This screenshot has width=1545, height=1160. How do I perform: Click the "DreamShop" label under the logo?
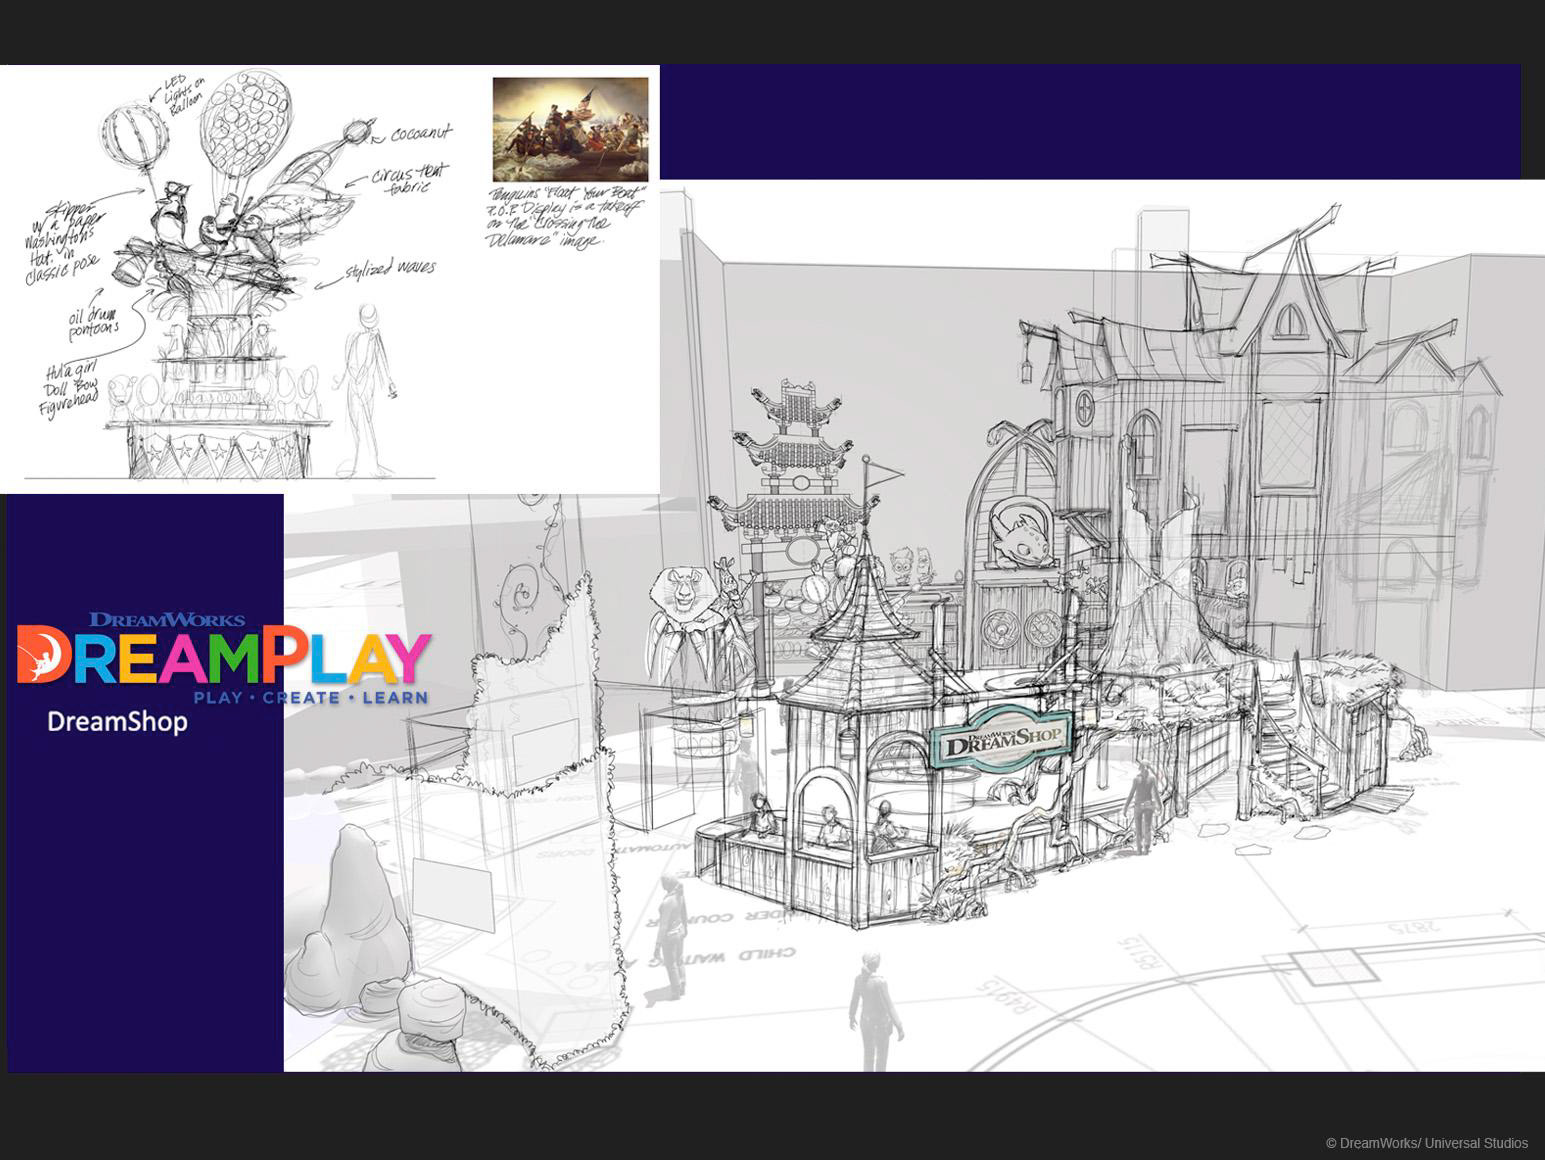117,722
